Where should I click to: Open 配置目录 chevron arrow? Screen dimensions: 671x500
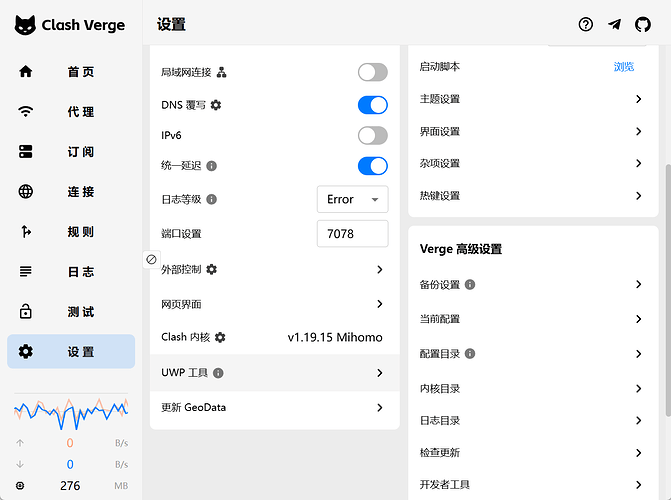coord(638,354)
